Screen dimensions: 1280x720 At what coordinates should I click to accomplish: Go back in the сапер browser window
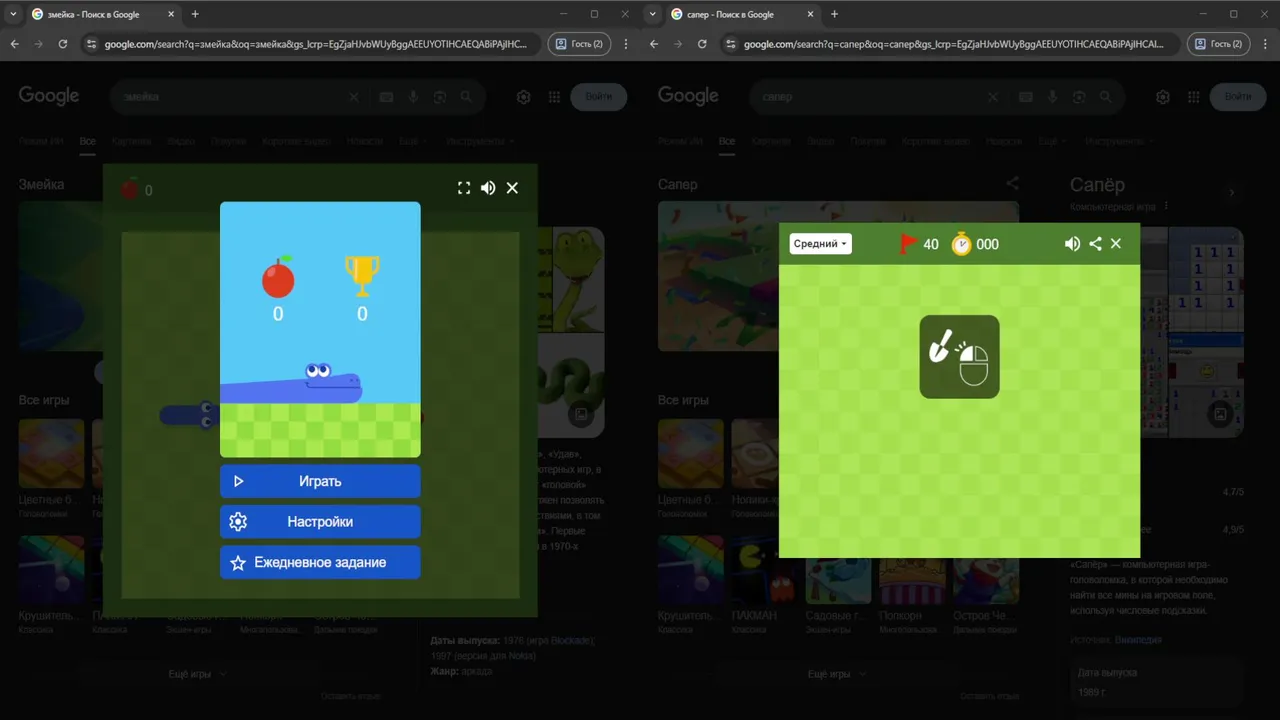[654, 44]
